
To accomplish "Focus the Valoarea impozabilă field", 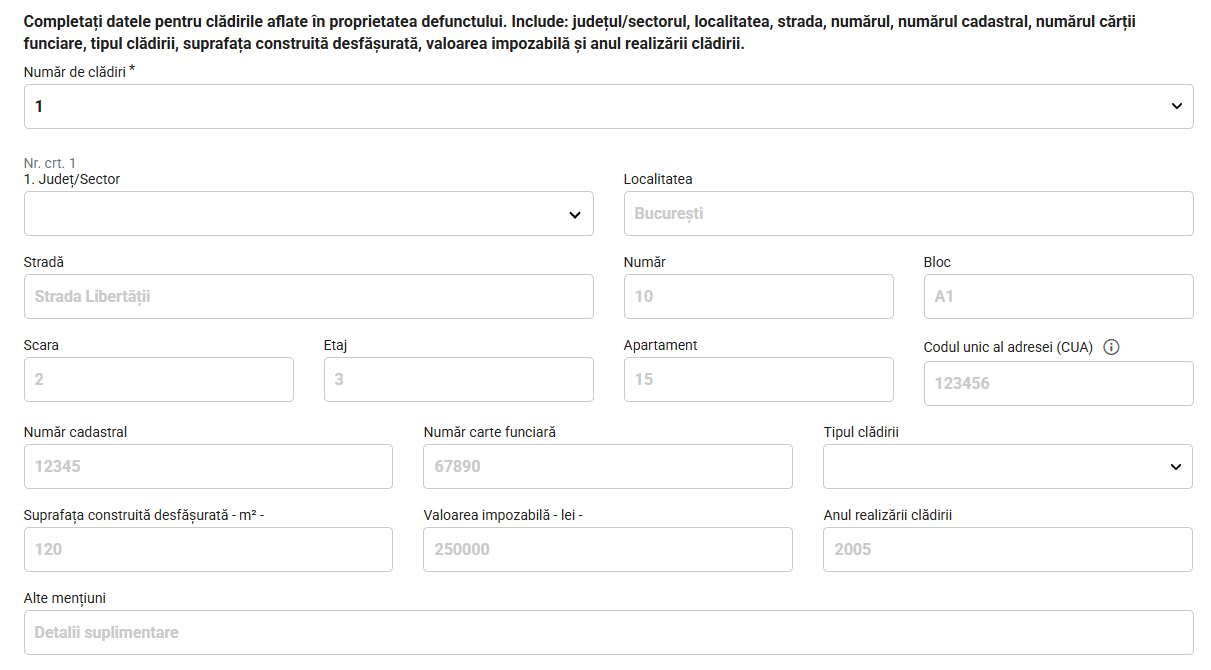I will pyautogui.click(x=608, y=549).
